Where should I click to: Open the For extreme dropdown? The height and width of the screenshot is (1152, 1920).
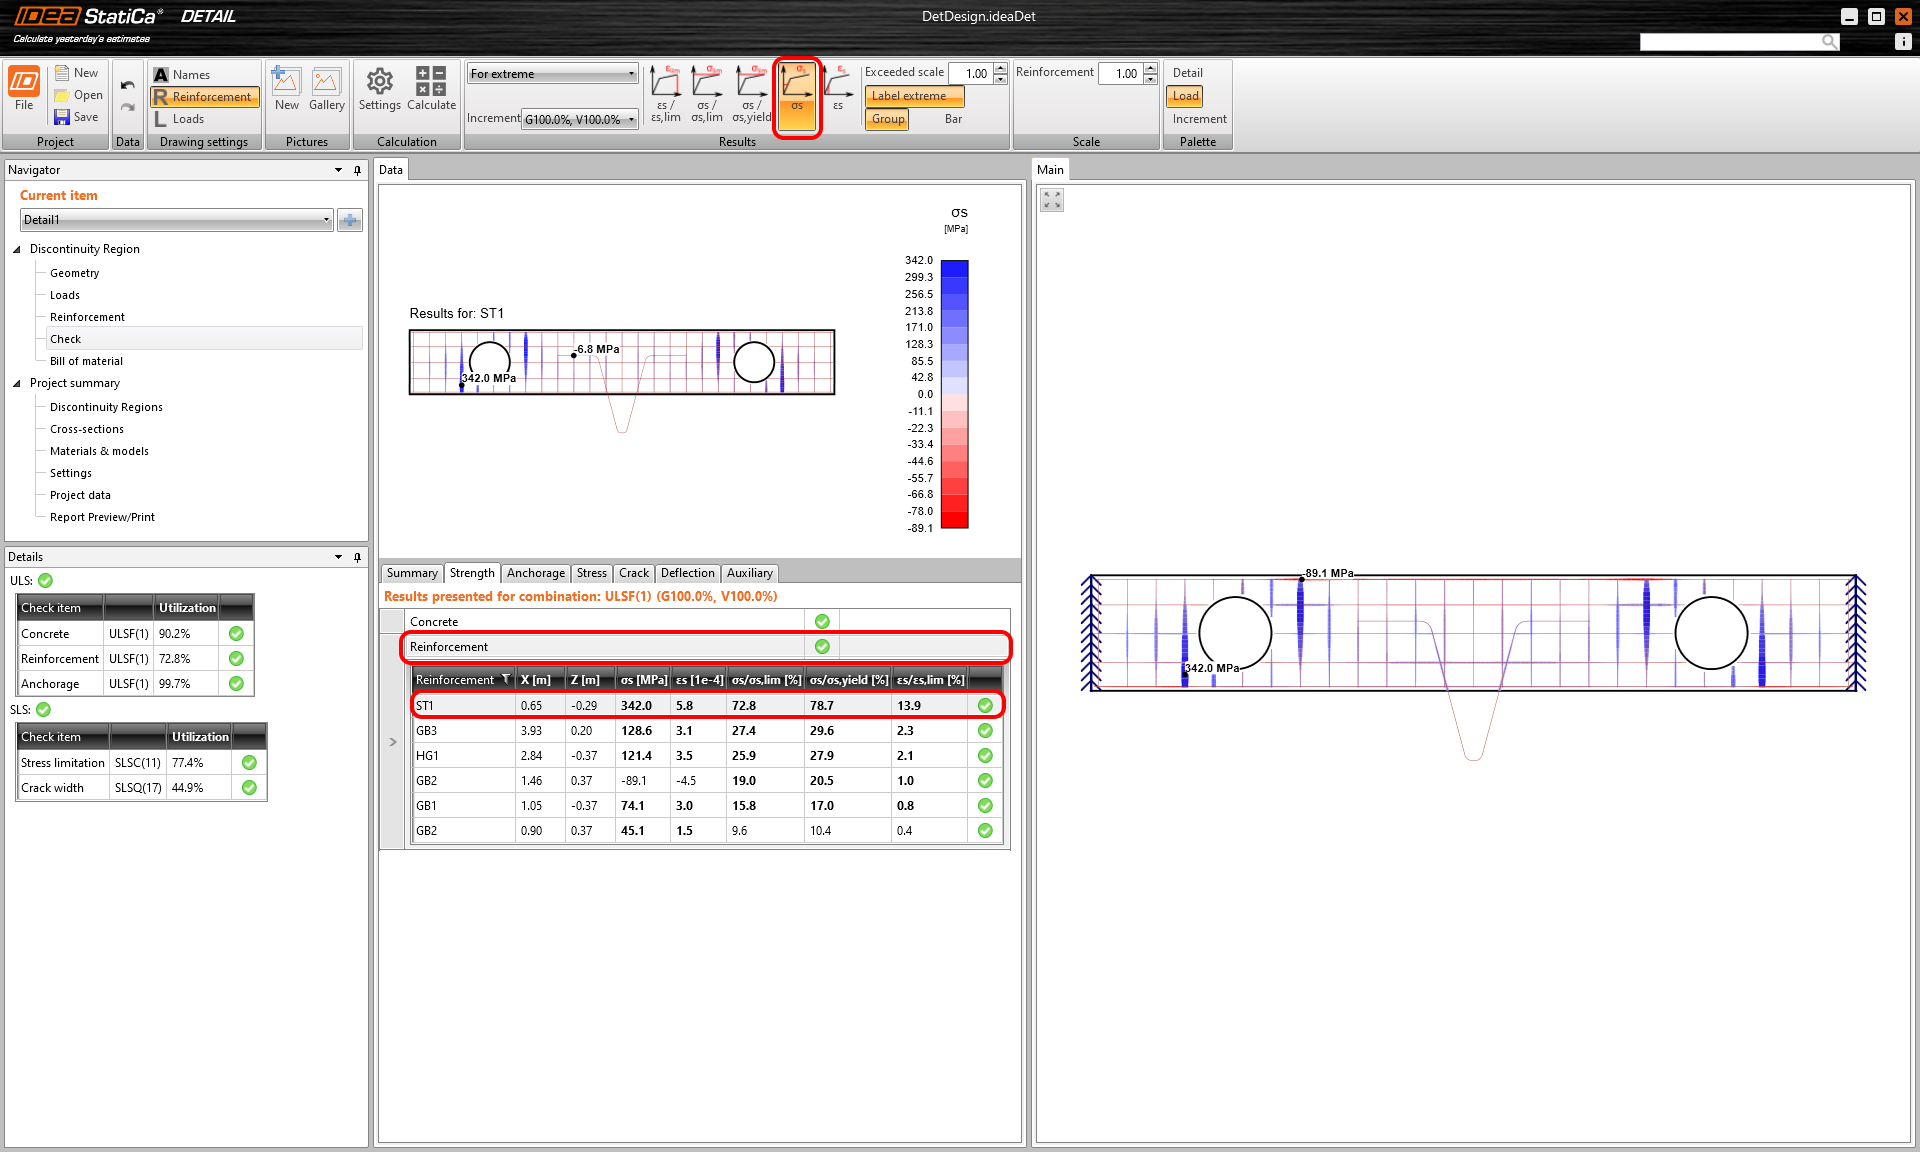[552, 74]
